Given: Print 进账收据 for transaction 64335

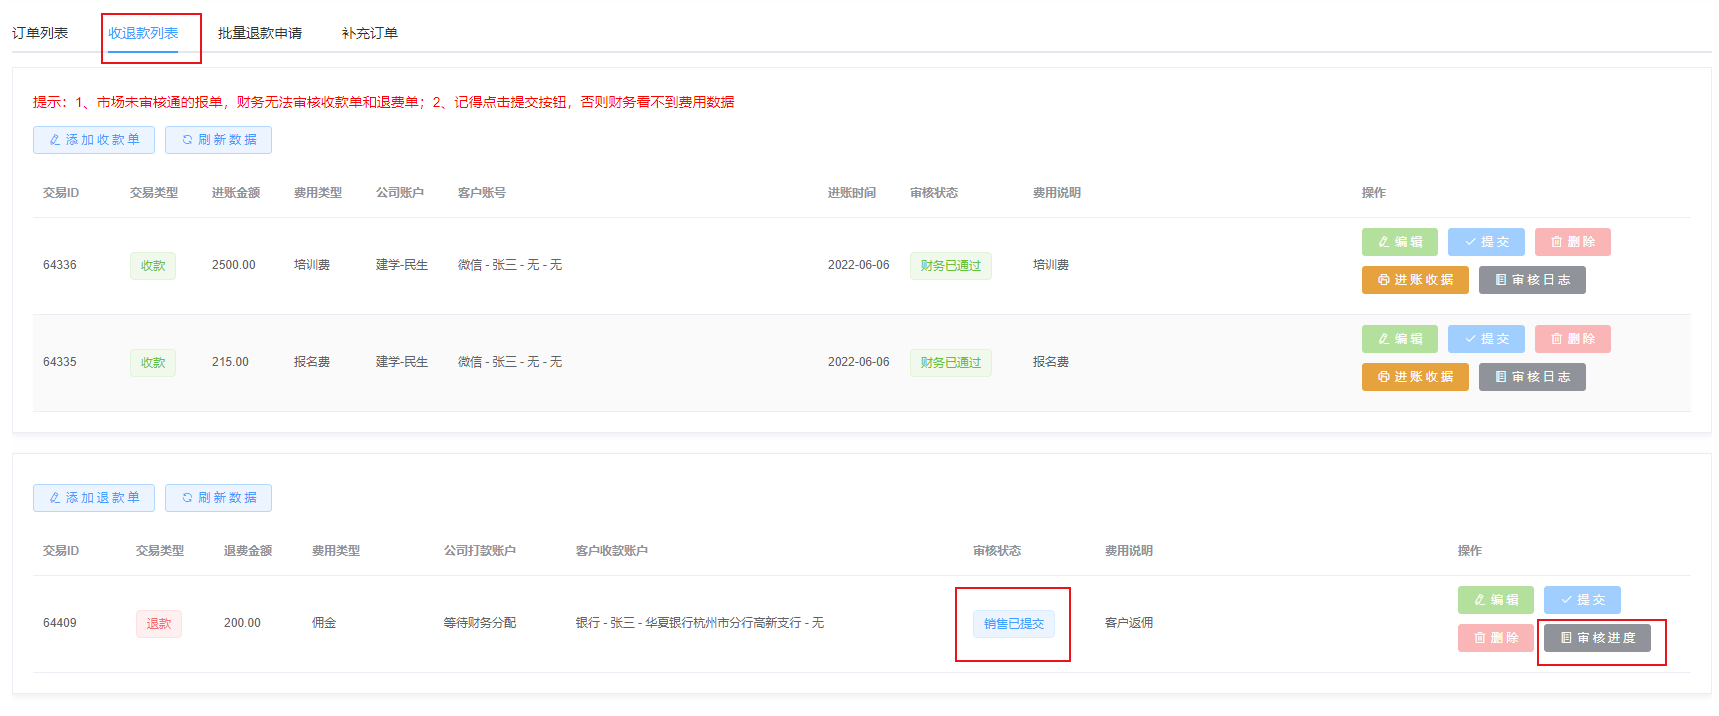Looking at the screenshot, I should click(x=1415, y=377).
